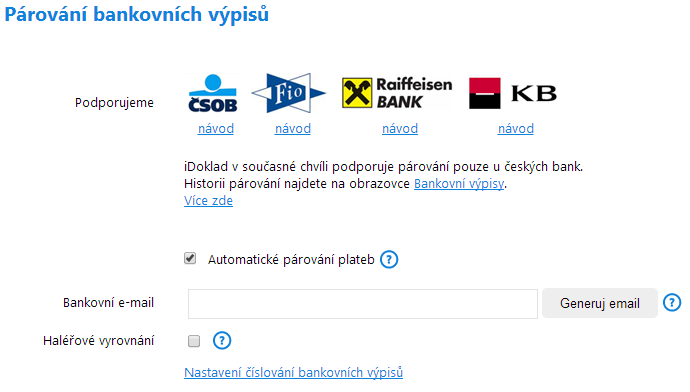Click the ČSOB bank logo

(x=213, y=93)
